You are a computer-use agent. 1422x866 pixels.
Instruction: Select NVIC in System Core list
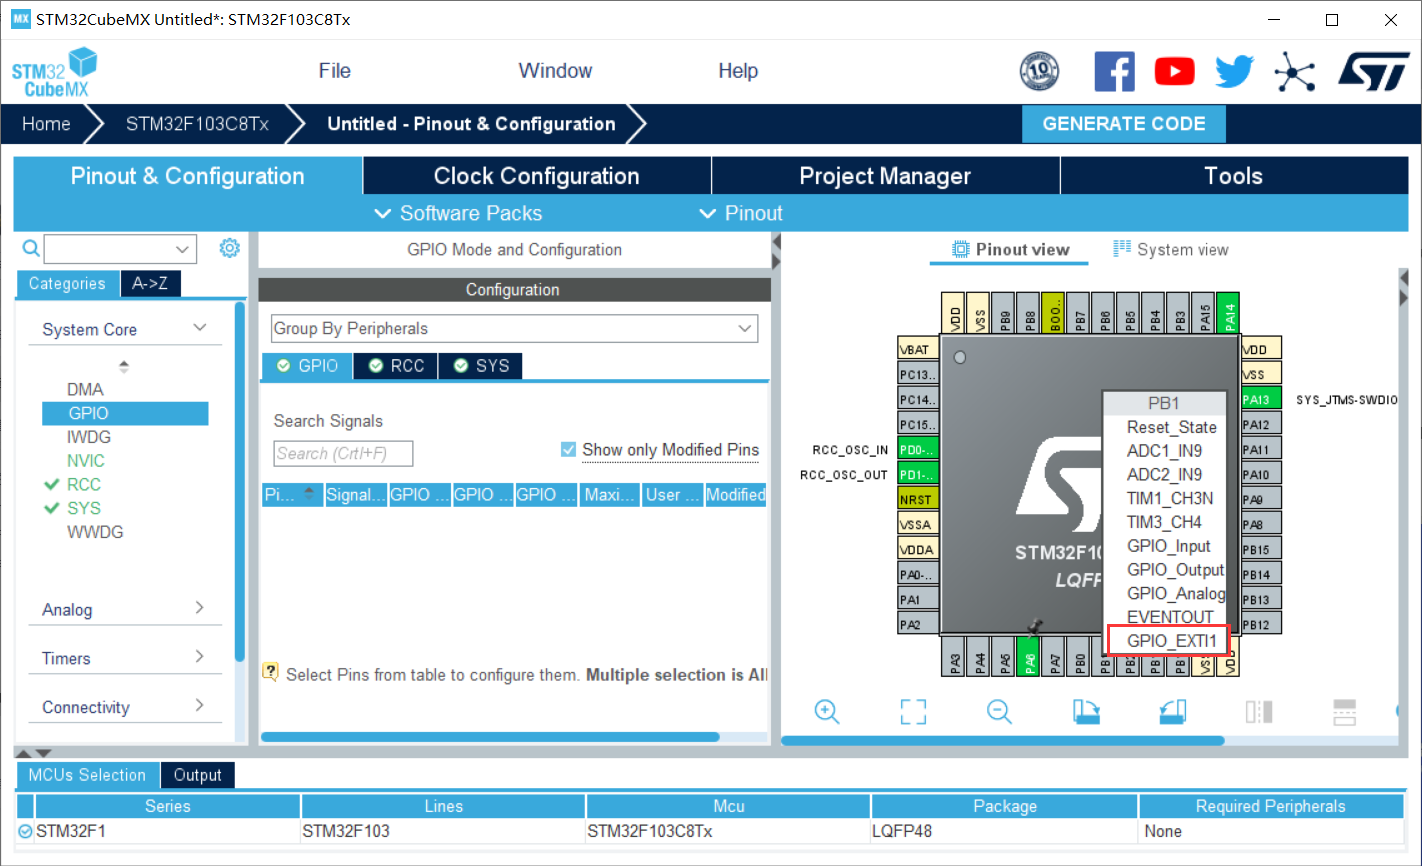click(x=86, y=461)
